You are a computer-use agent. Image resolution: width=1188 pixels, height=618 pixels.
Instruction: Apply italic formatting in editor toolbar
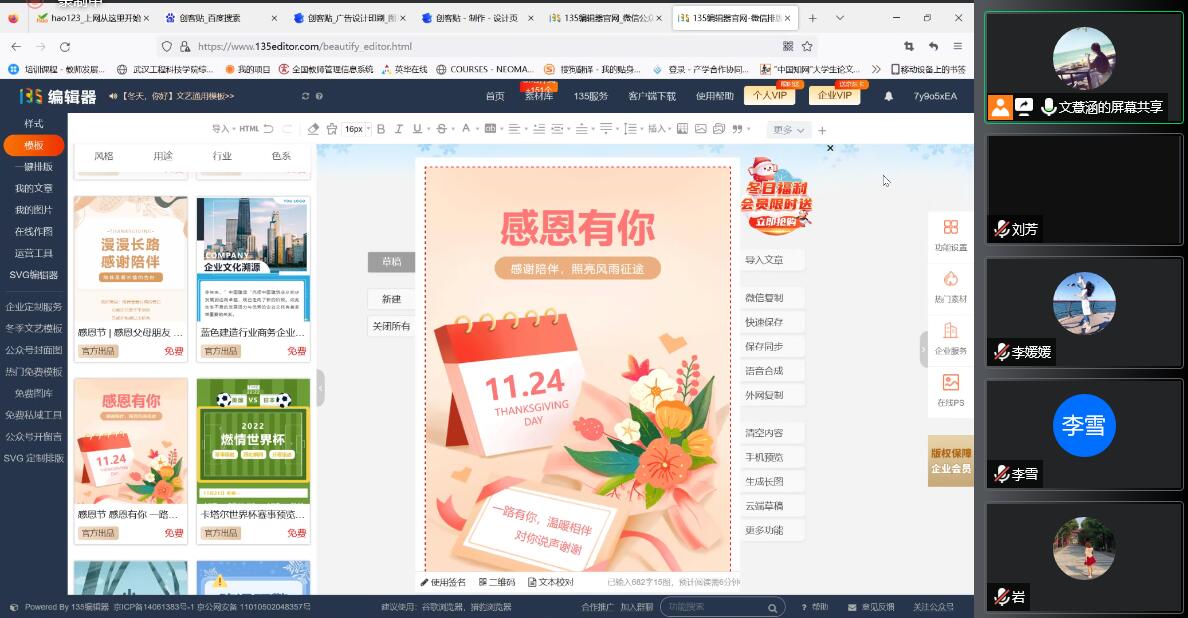point(397,129)
